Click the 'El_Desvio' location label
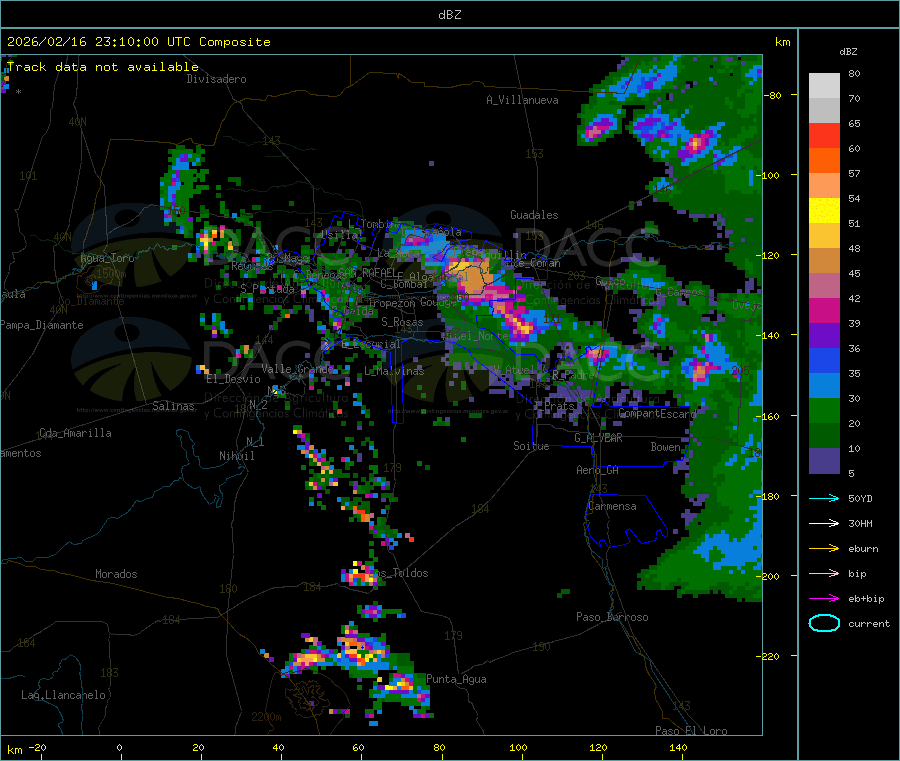Image resolution: width=900 pixels, height=761 pixels. coord(233,379)
